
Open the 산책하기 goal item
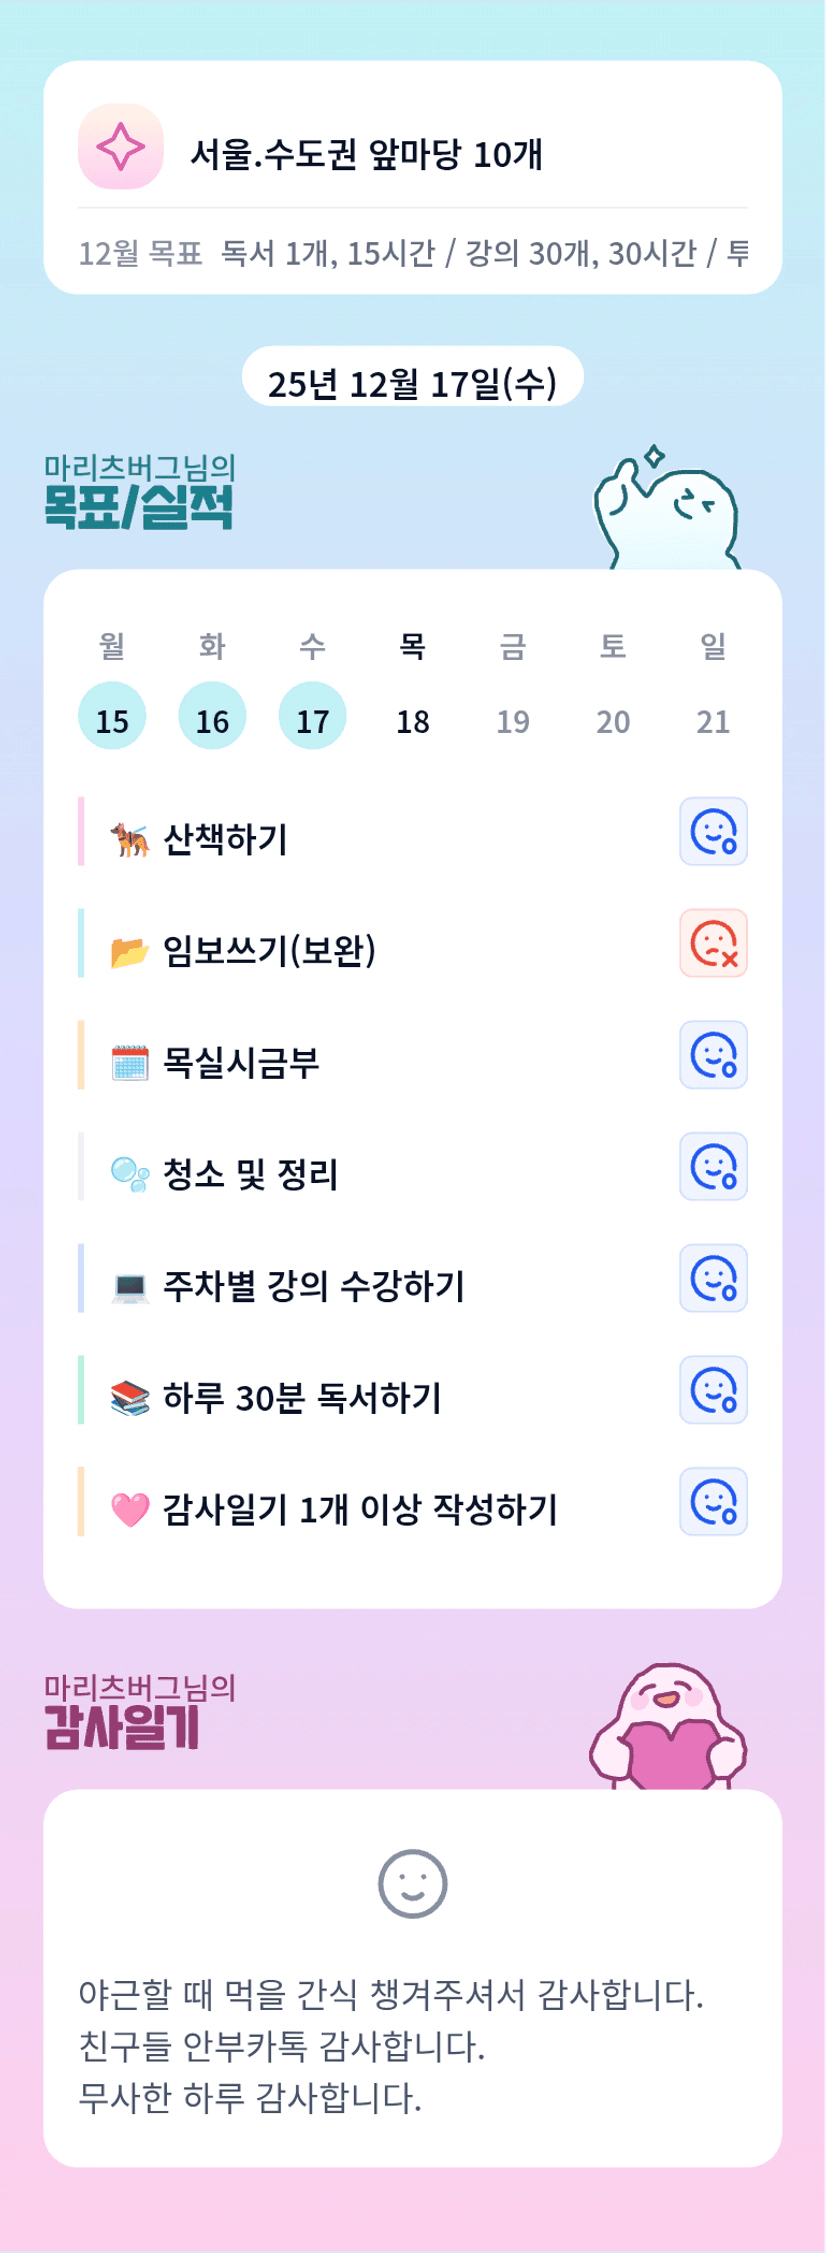tap(226, 839)
